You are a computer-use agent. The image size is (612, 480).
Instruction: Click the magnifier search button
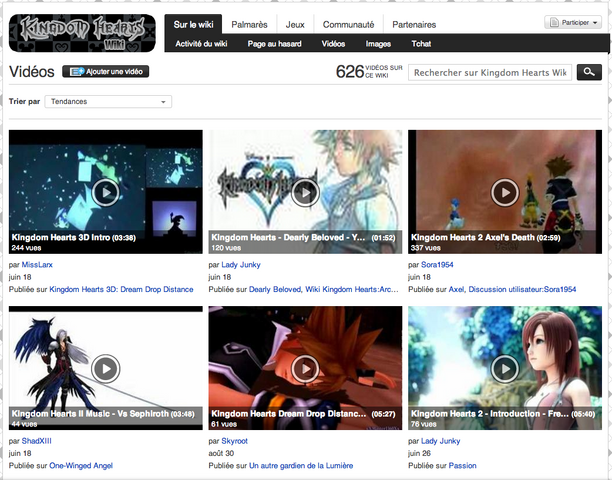pyautogui.click(x=589, y=72)
